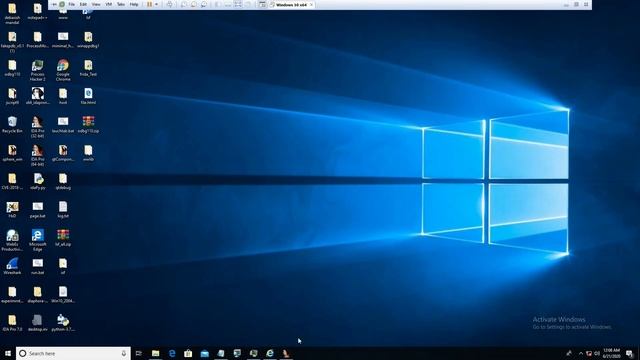Screen dimensions: 640x360
Task: Open the VMware File menu
Action: tap(71, 4)
